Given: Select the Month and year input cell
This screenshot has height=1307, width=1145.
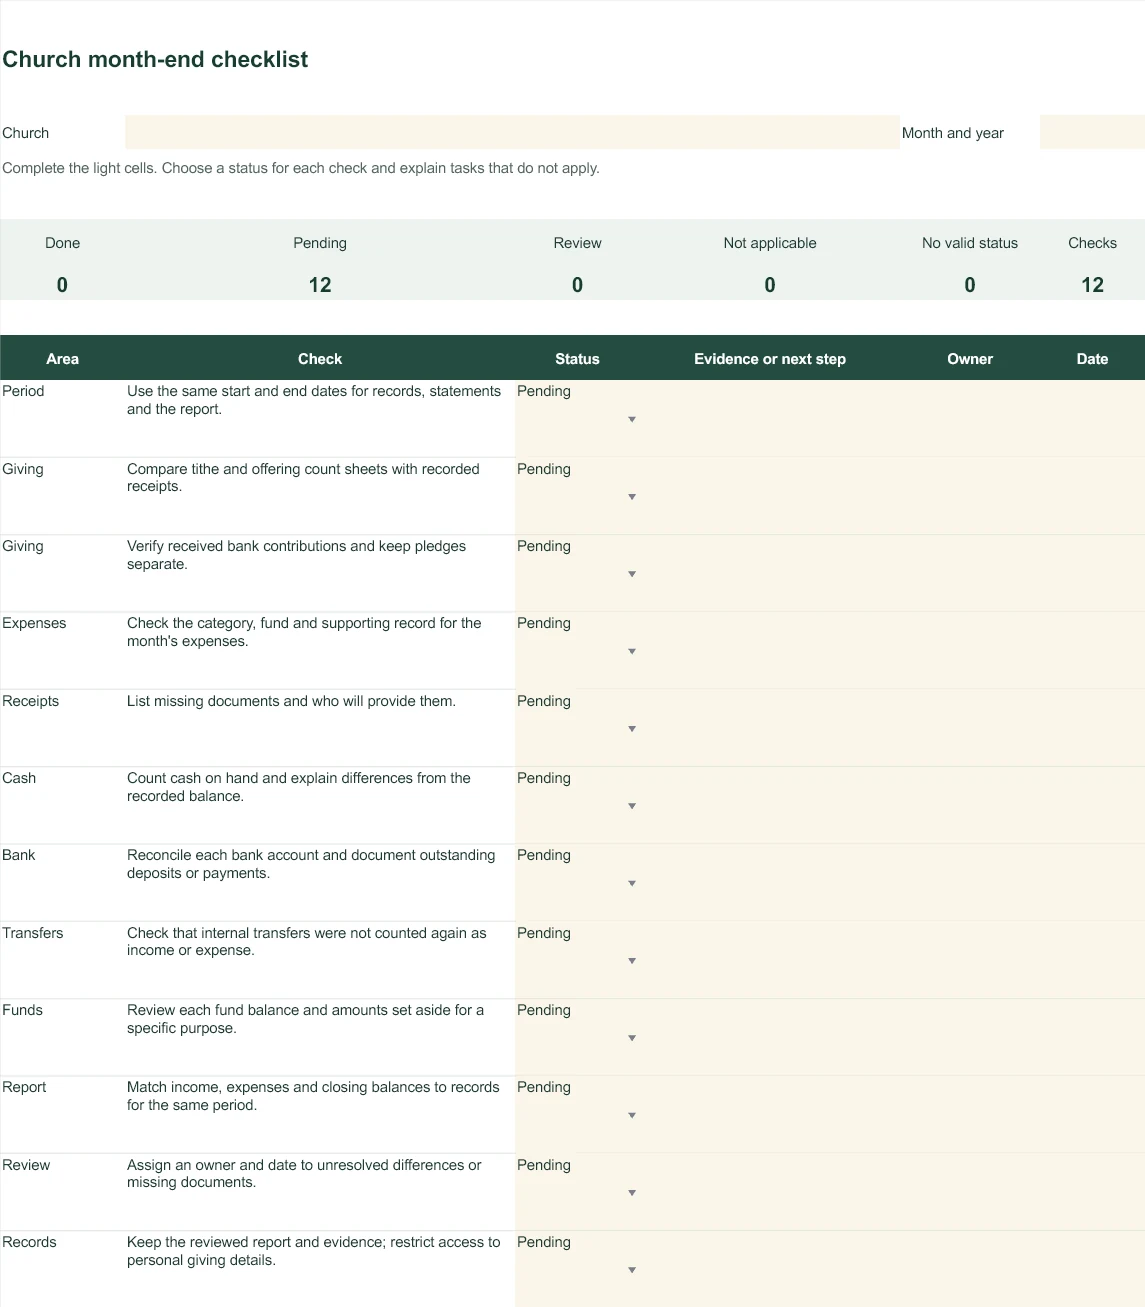Looking at the screenshot, I should [1092, 132].
